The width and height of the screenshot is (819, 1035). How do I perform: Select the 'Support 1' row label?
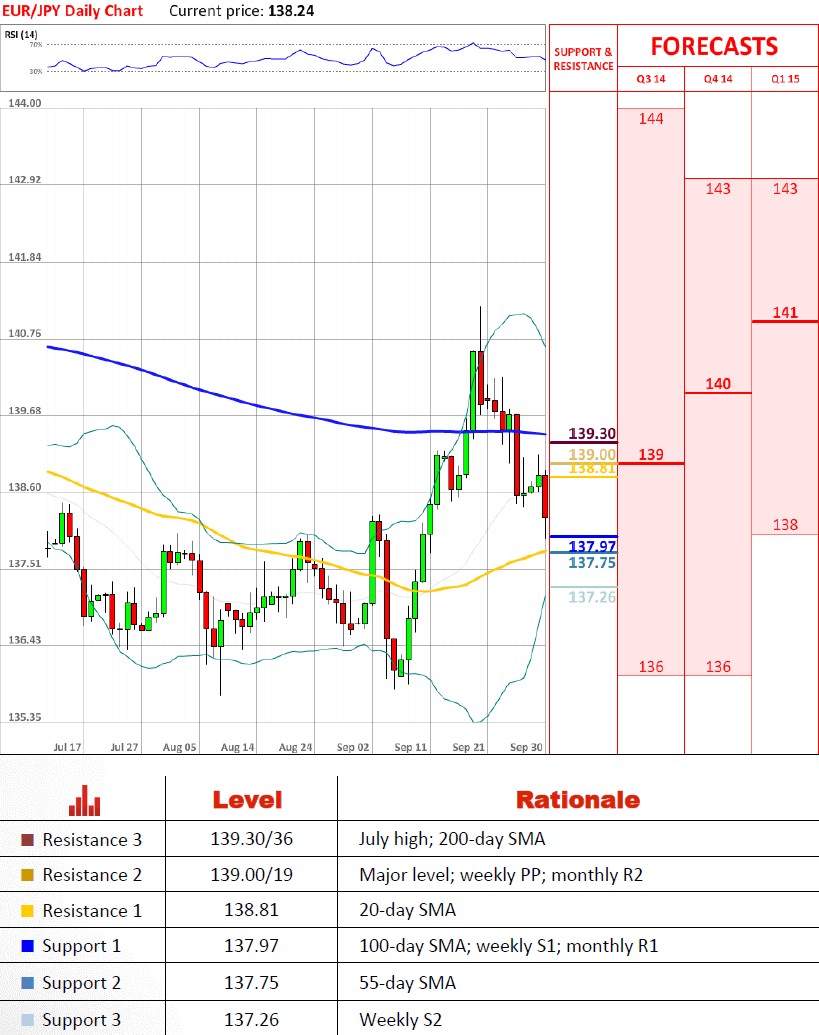point(82,947)
